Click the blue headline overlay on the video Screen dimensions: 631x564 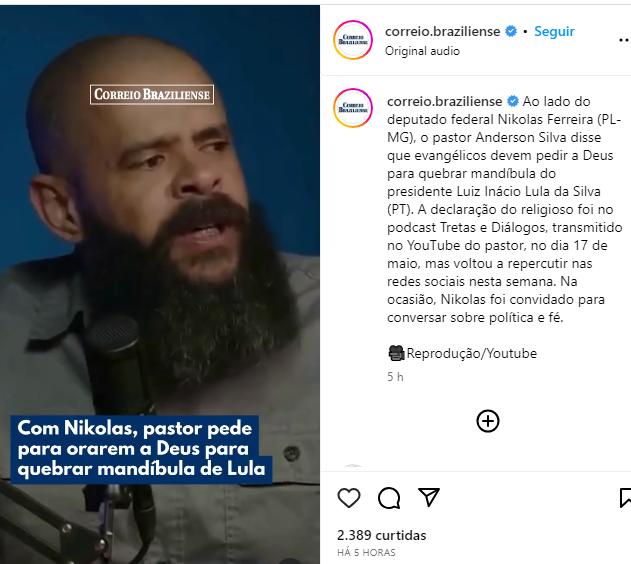[x=141, y=449]
